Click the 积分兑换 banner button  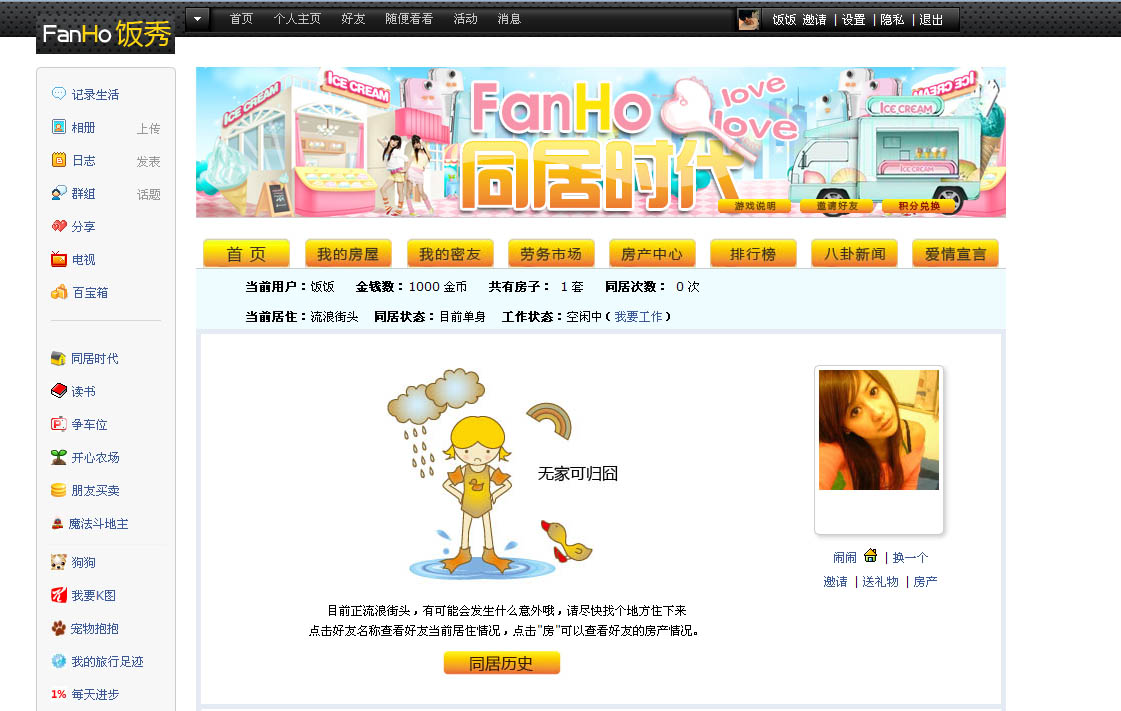coord(919,206)
